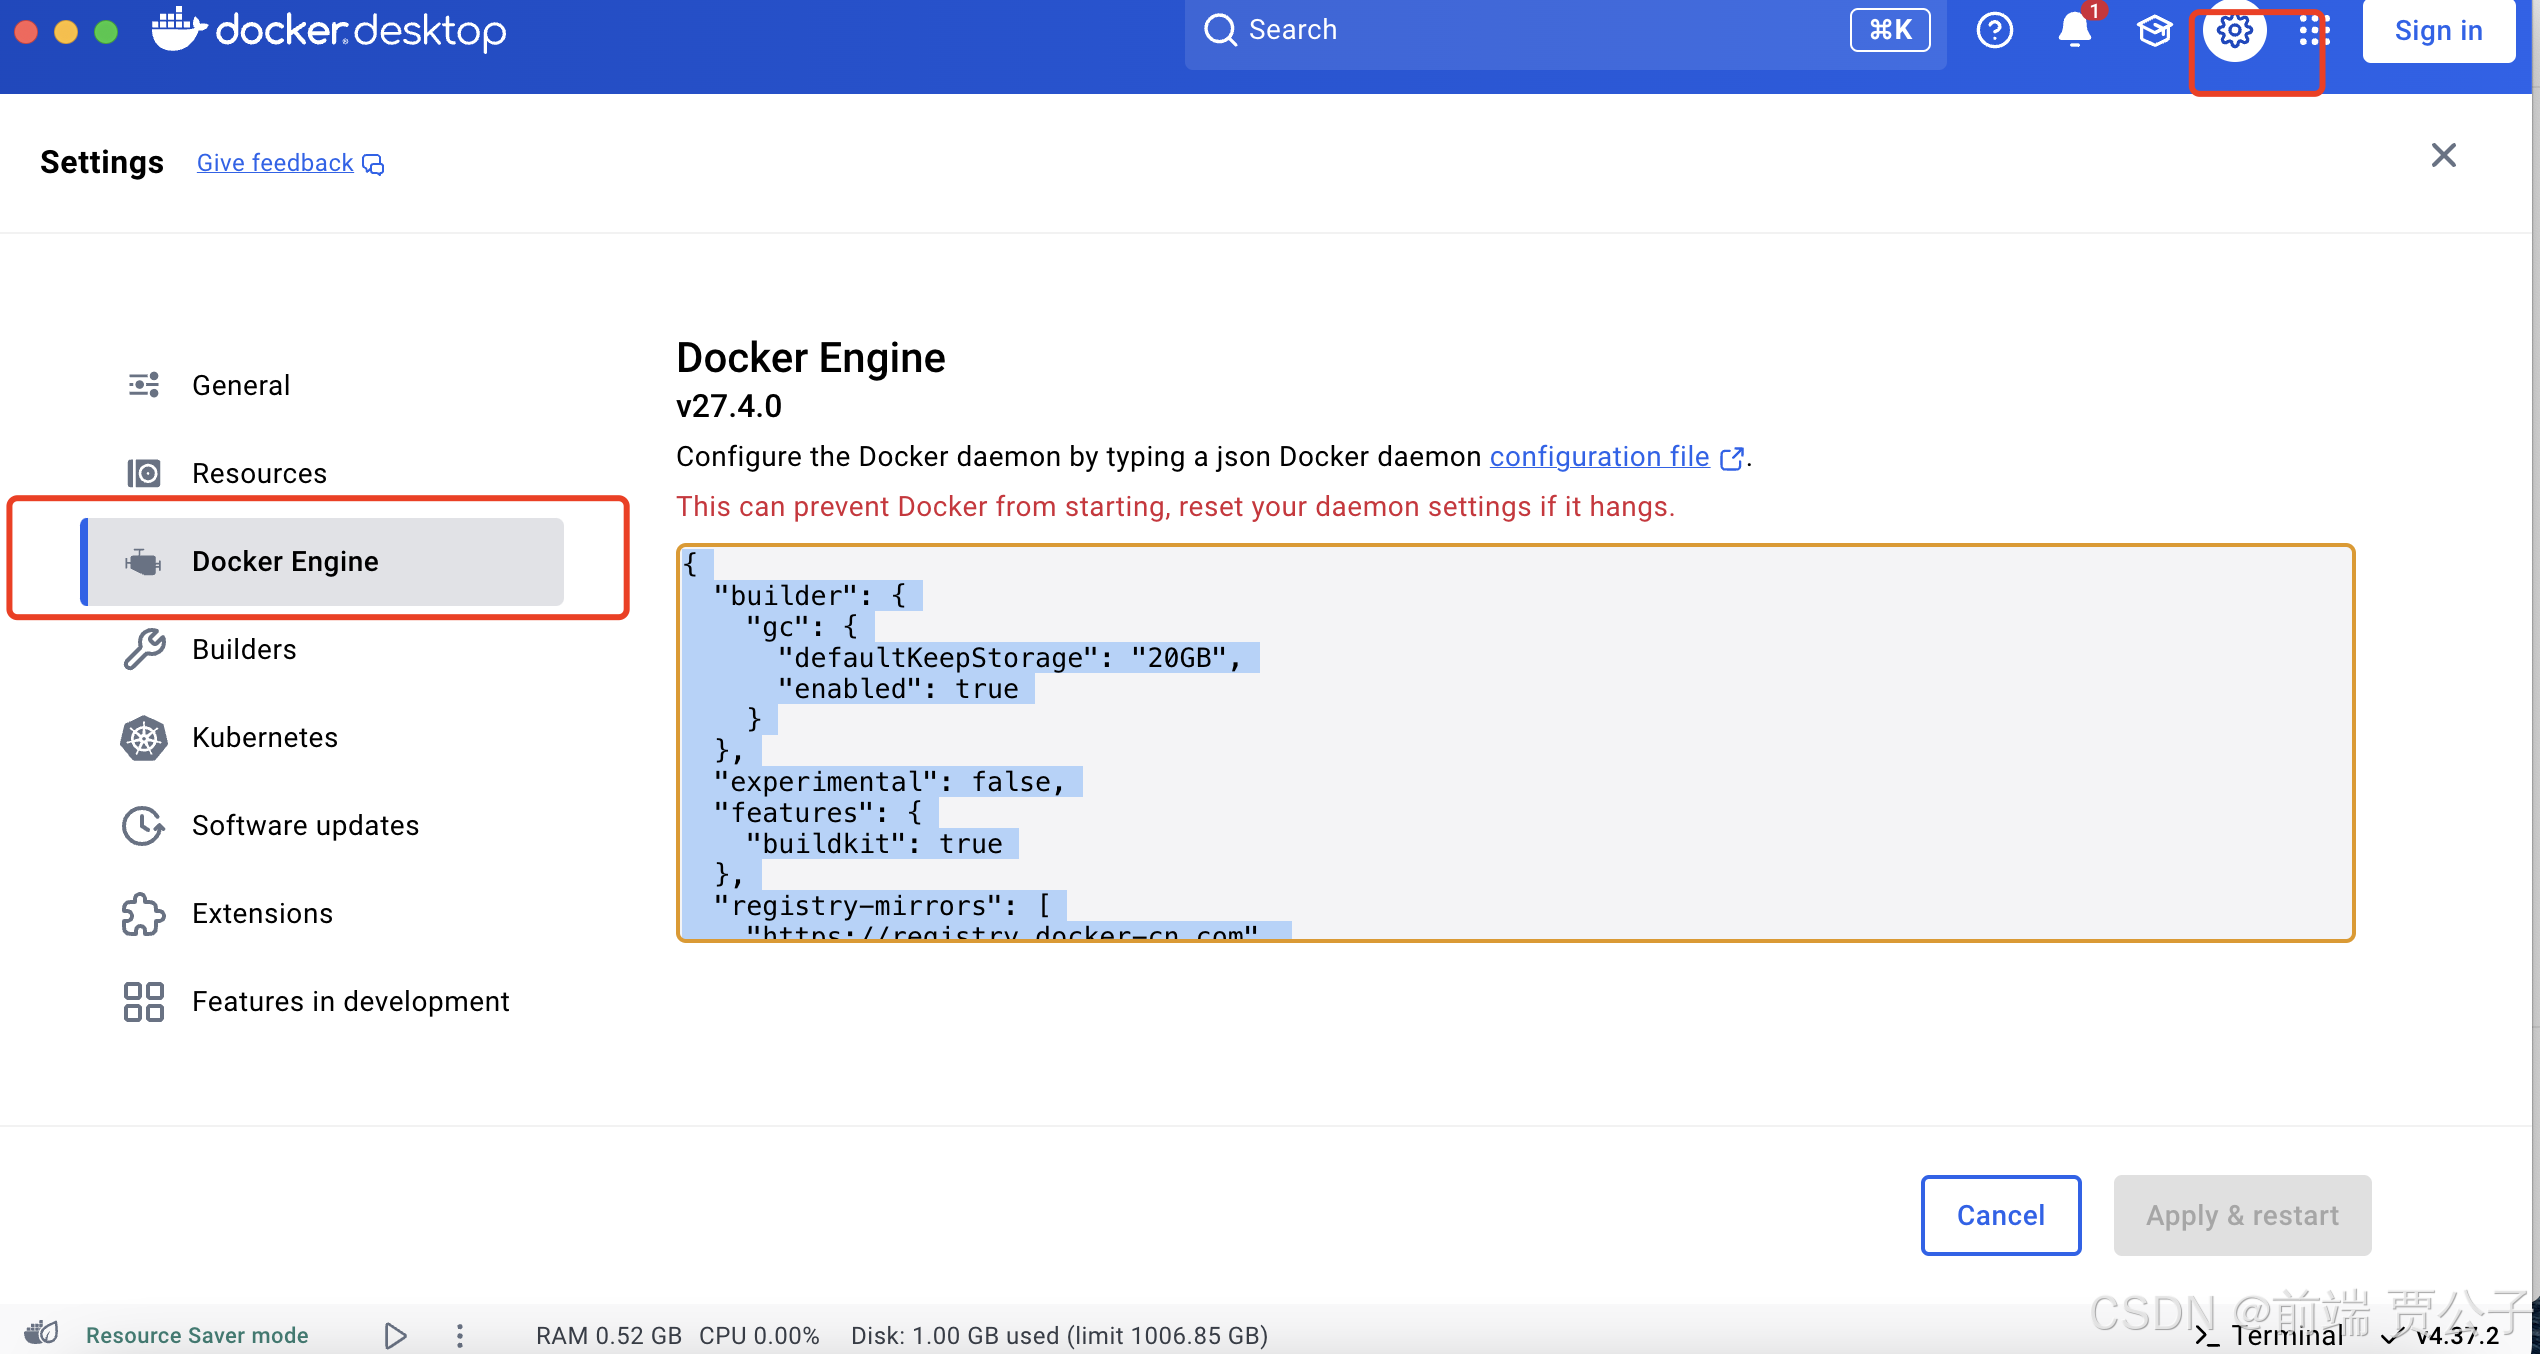Close the Settings panel with X
The width and height of the screenshot is (2540, 1354).
(2443, 155)
